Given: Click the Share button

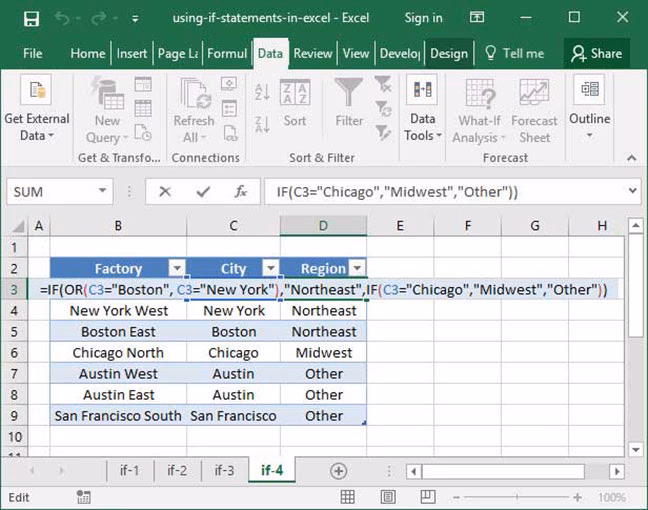Looking at the screenshot, I should [596, 53].
